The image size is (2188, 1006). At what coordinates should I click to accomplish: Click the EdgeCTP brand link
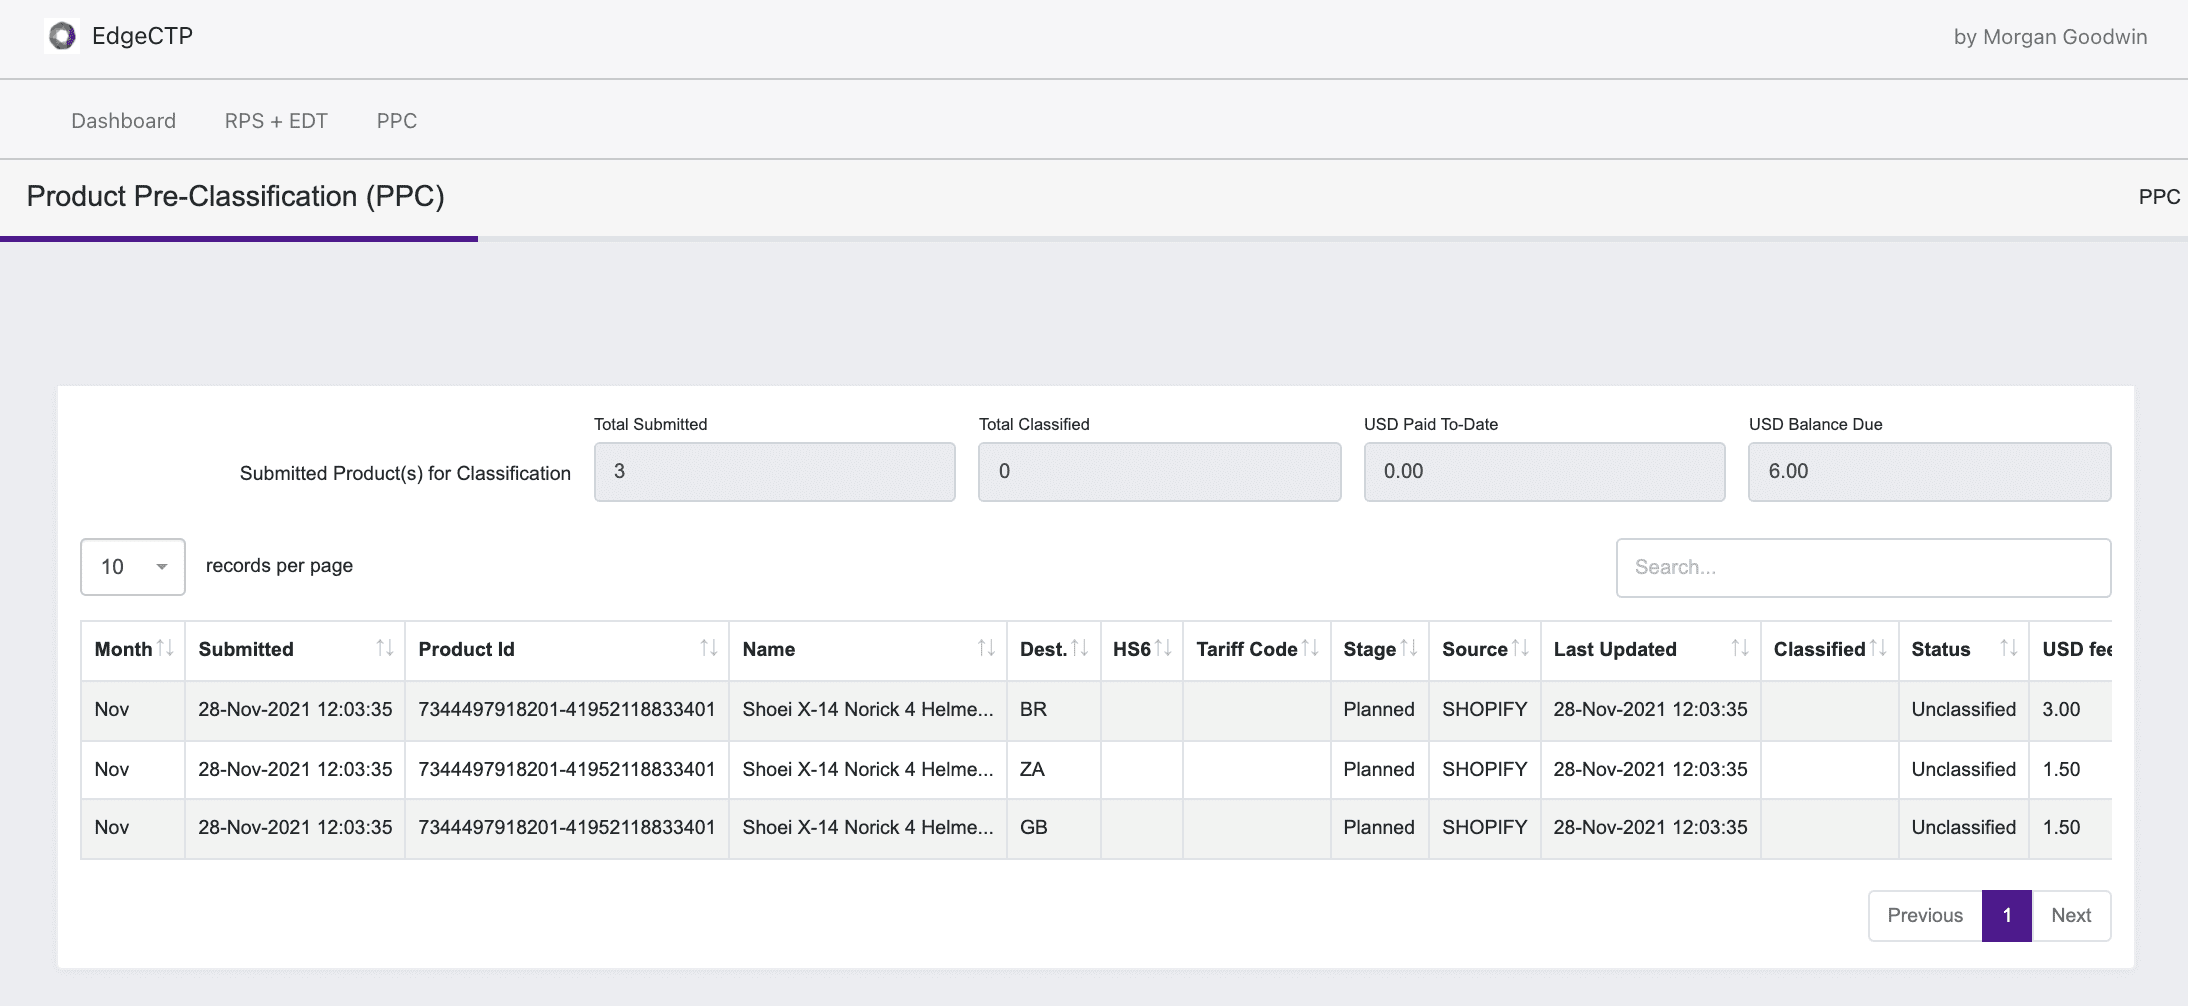tap(142, 36)
